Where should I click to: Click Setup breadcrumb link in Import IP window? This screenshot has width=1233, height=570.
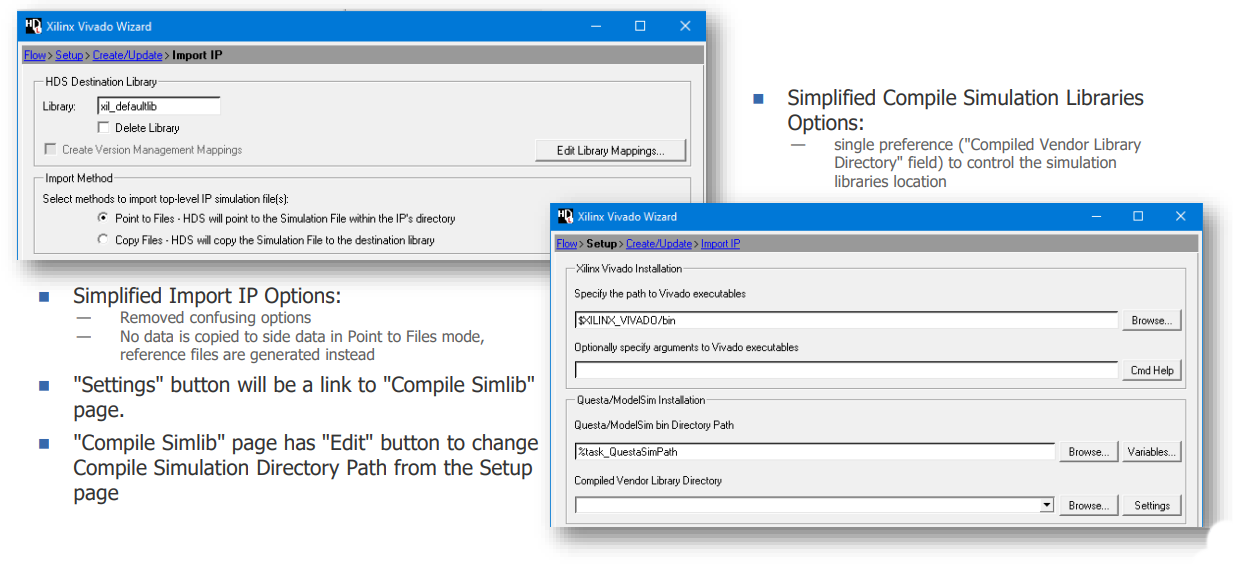click(x=69, y=55)
